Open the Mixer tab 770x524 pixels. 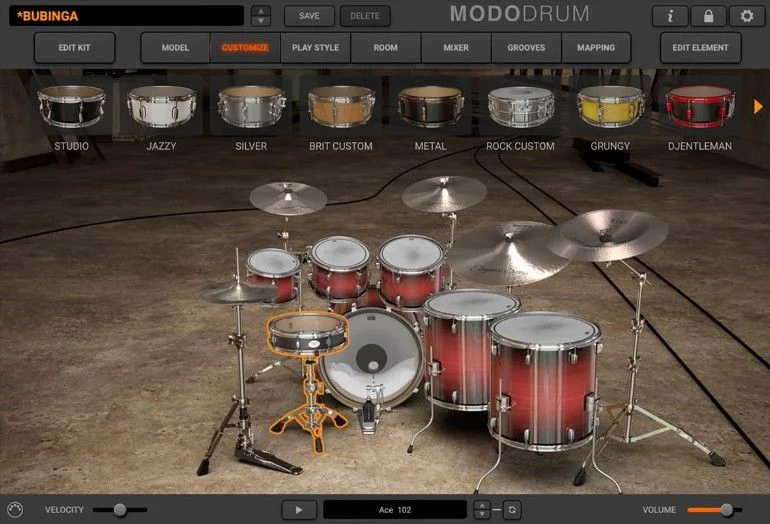456,48
